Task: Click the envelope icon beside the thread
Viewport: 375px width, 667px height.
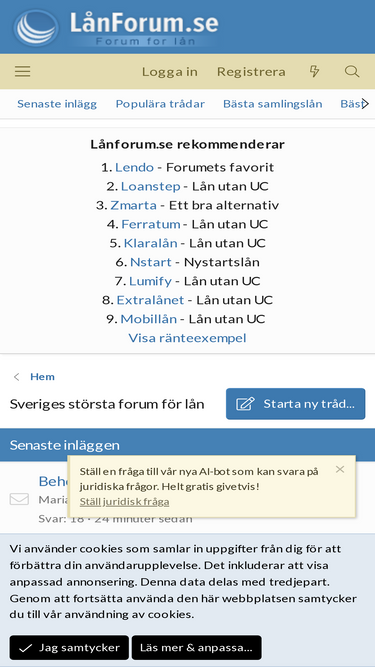Action: [x=19, y=499]
